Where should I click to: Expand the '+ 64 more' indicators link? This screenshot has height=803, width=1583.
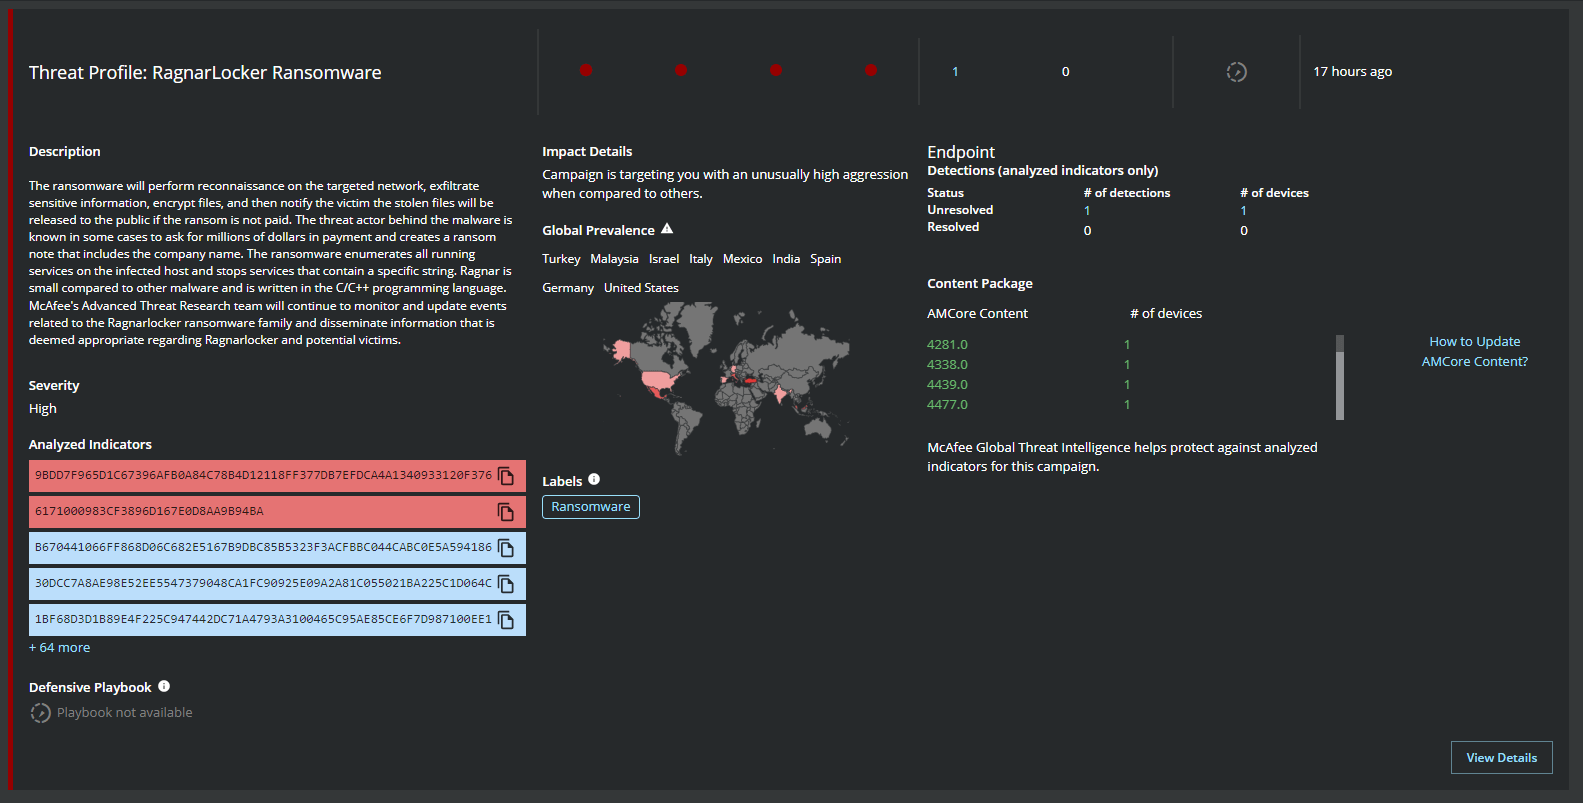[x=60, y=648]
